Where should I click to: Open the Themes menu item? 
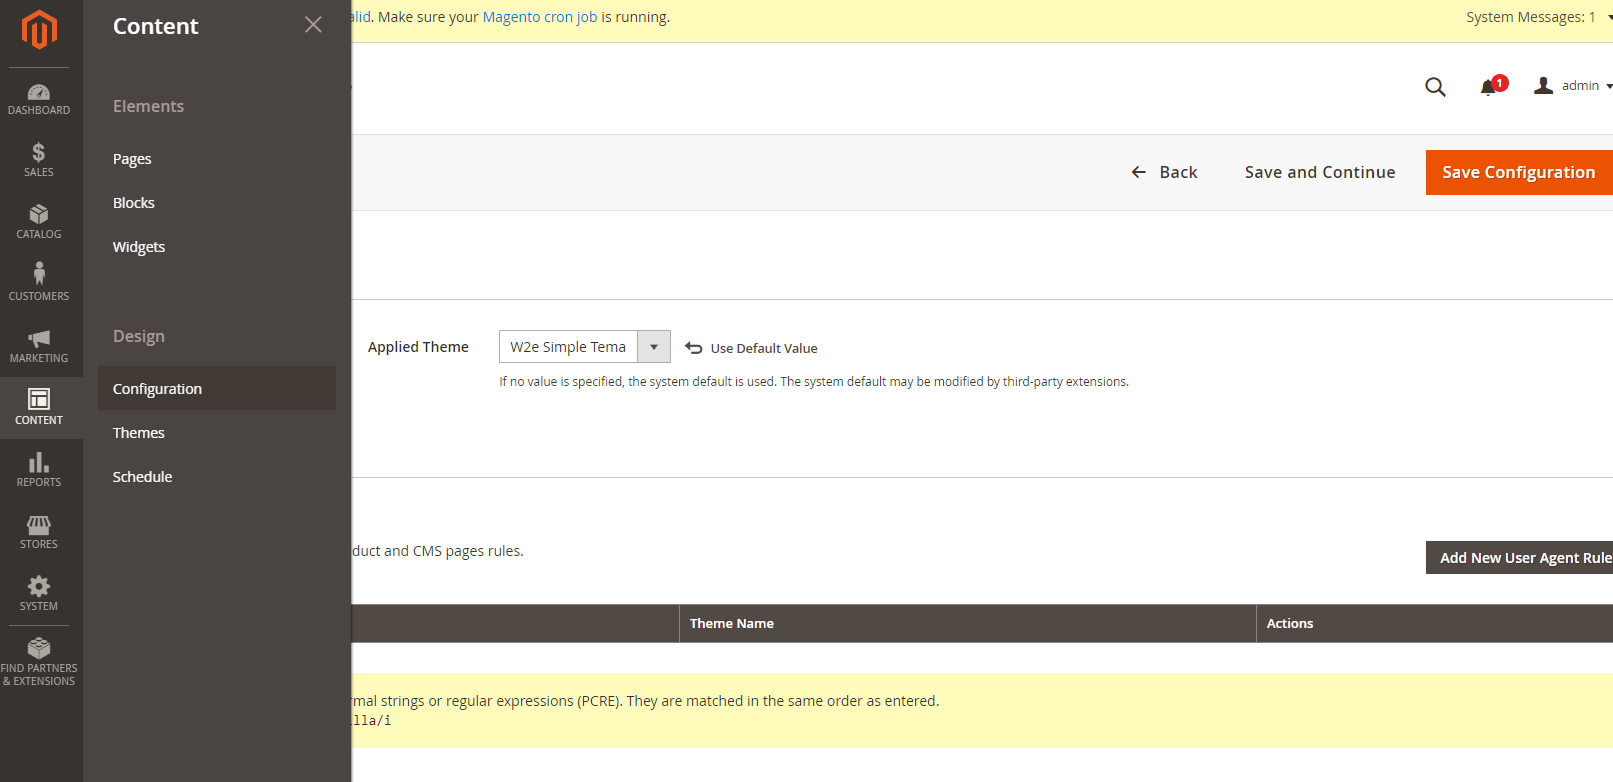pos(139,433)
